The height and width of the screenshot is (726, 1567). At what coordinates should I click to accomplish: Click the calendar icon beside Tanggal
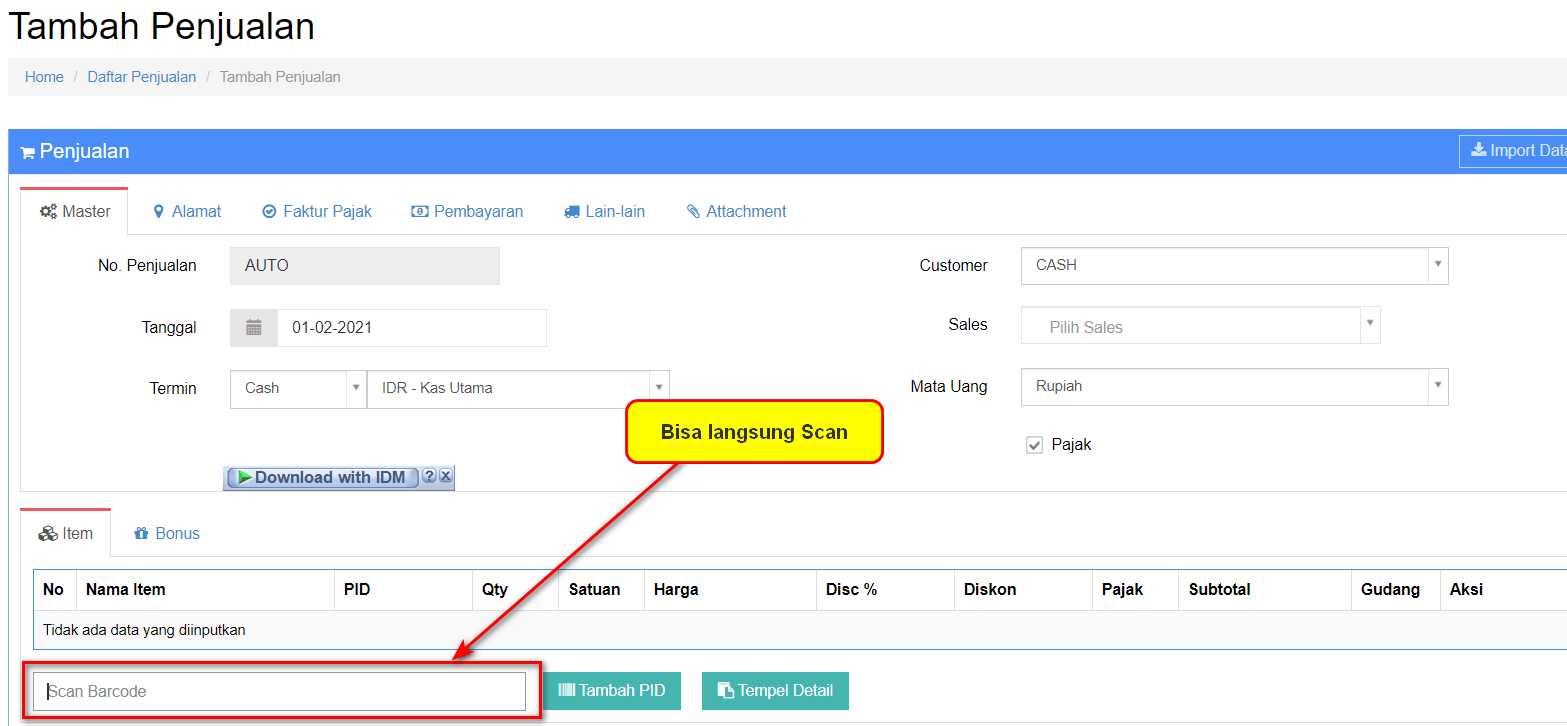[x=254, y=327]
